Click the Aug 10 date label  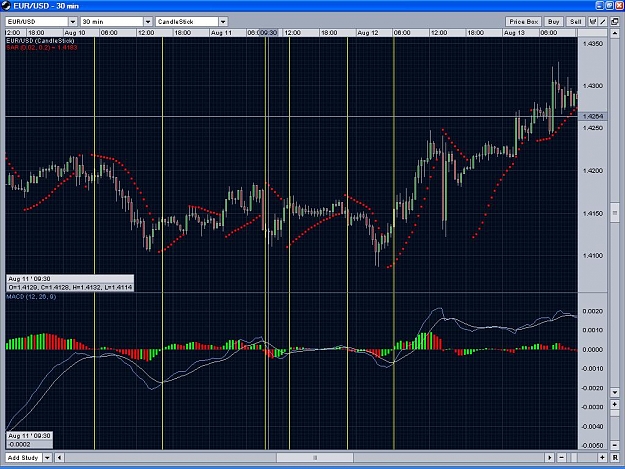[75, 33]
